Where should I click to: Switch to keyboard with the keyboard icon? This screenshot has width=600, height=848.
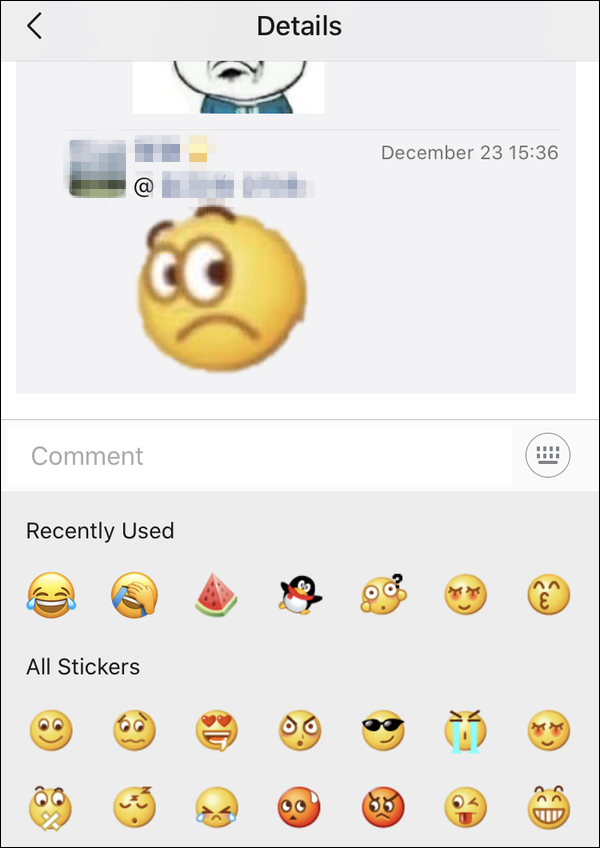pyautogui.click(x=548, y=455)
